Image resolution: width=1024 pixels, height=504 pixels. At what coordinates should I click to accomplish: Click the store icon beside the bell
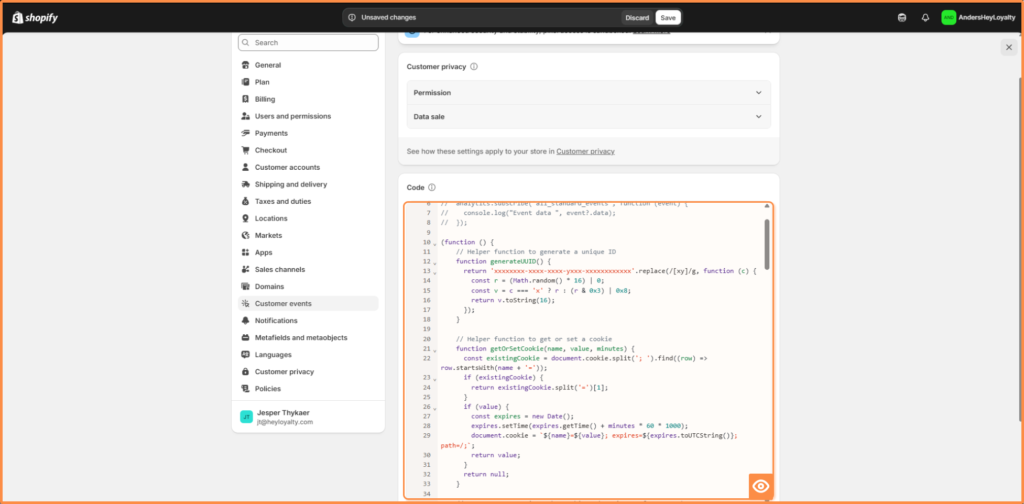click(903, 17)
